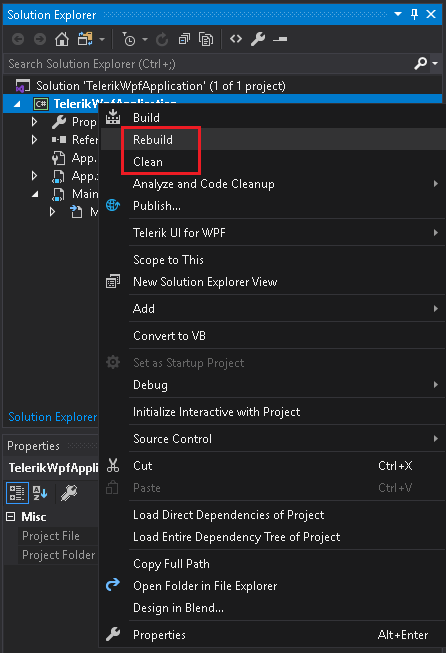
Task: Click the Pending Changes Filter clock icon
Action: [128, 39]
